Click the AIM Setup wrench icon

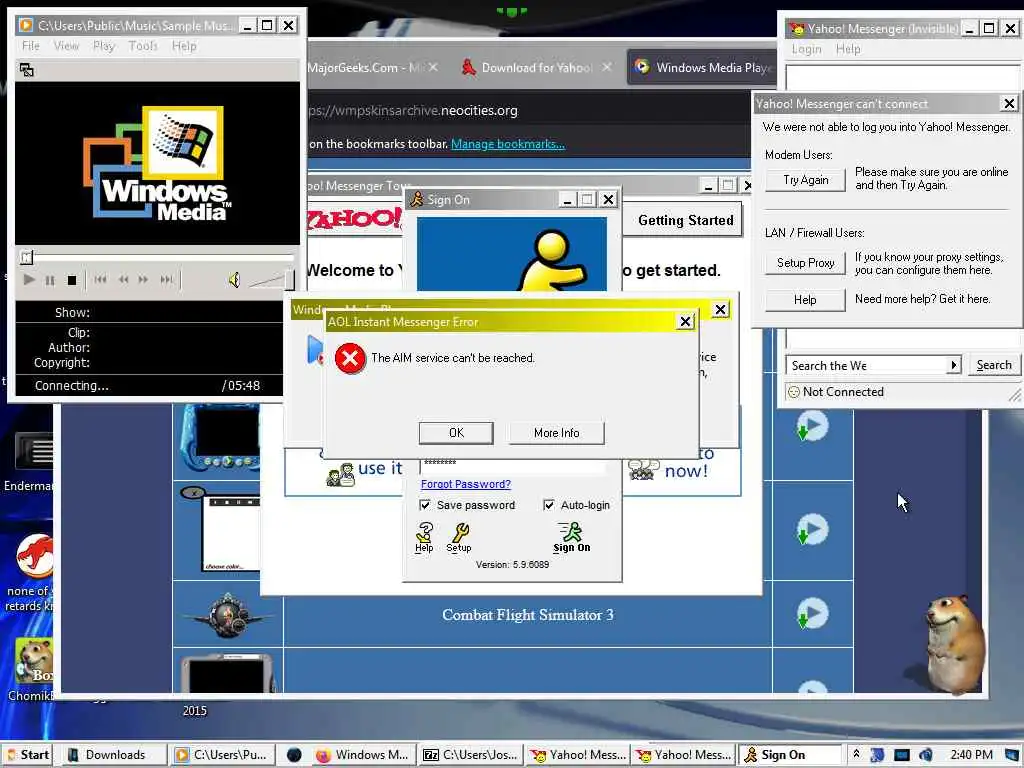(459, 537)
